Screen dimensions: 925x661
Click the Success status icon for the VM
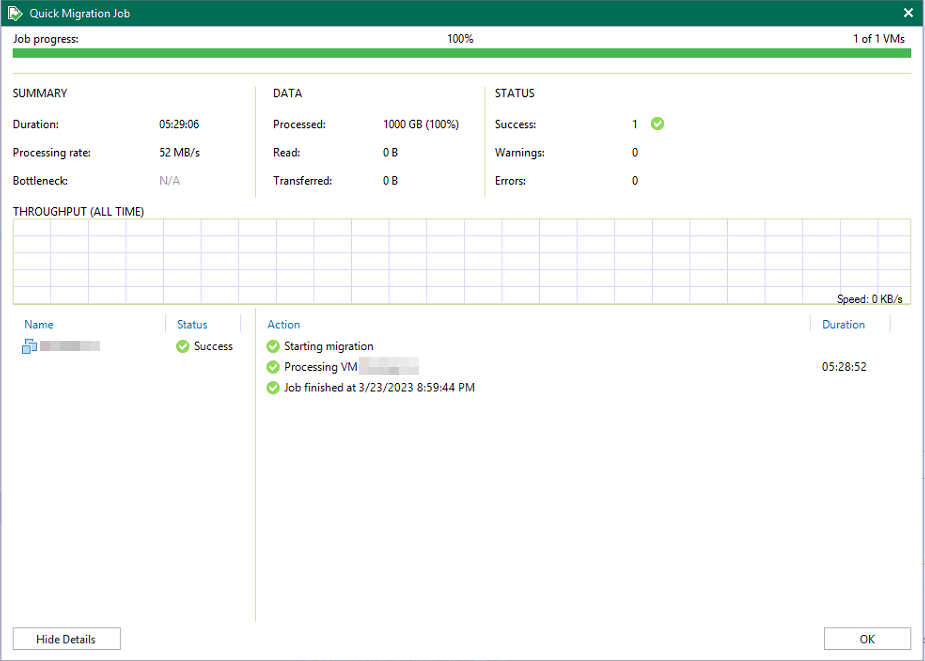182,346
